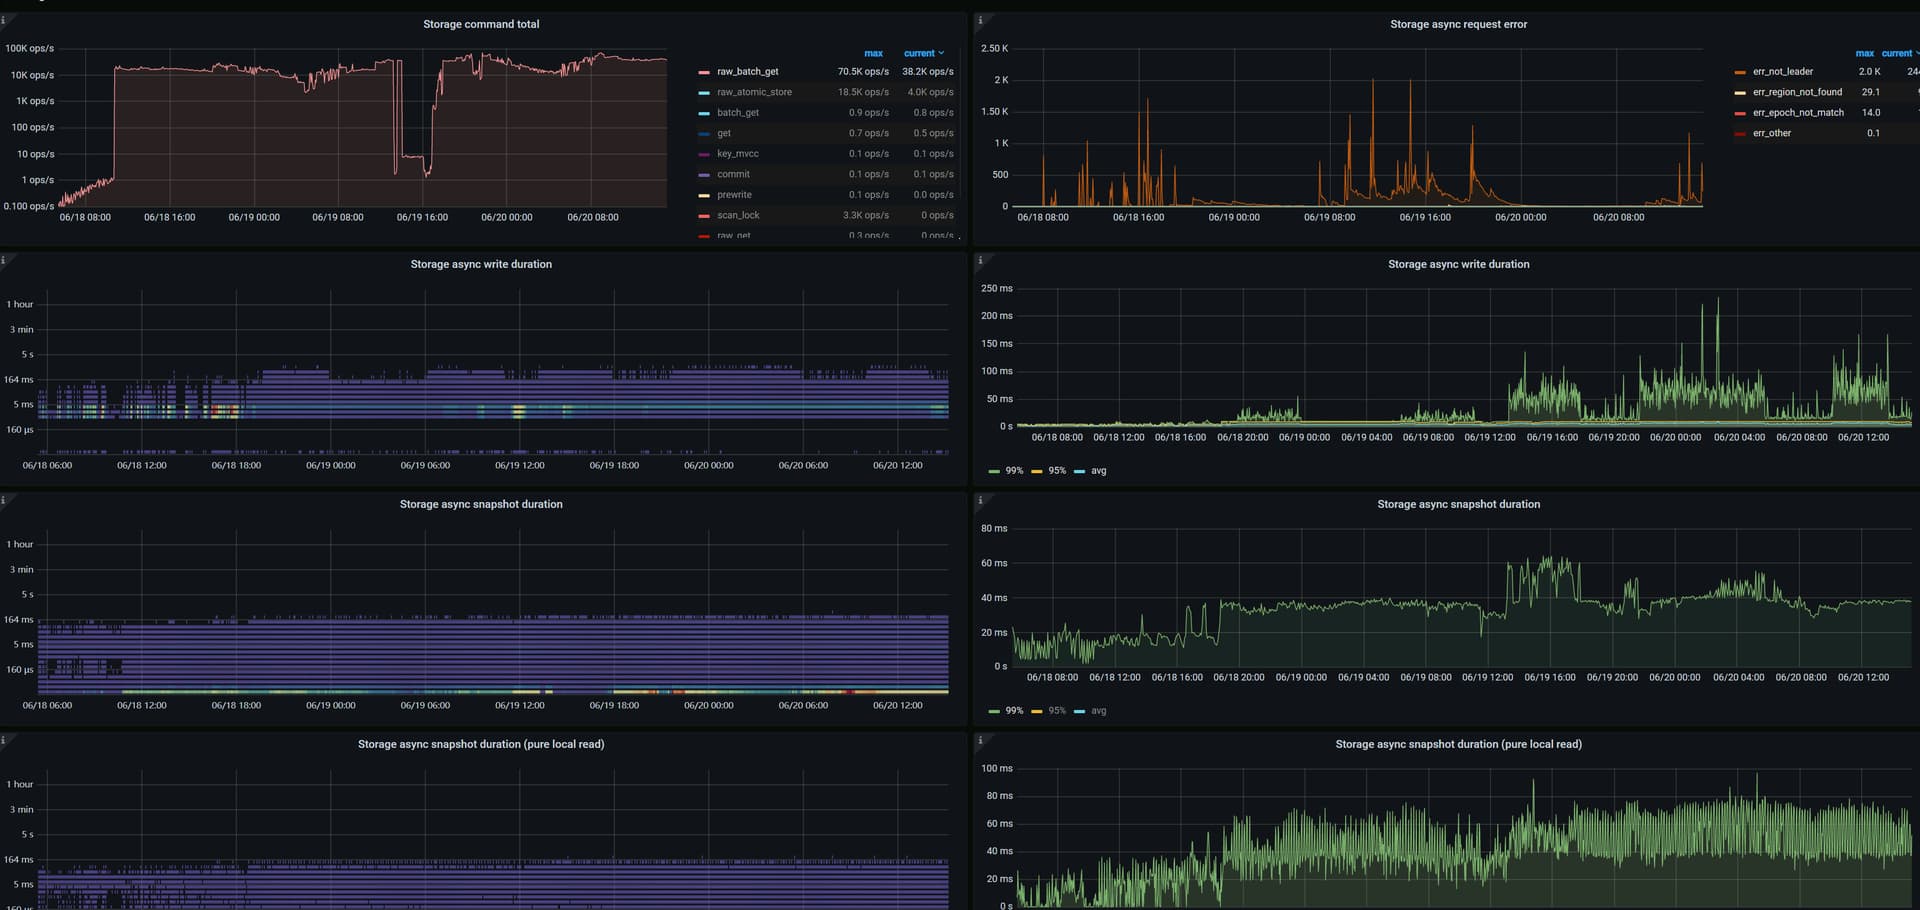Viewport: 1920px width, 910px height.
Task: Open Storage command total panel title menu
Action: point(481,24)
